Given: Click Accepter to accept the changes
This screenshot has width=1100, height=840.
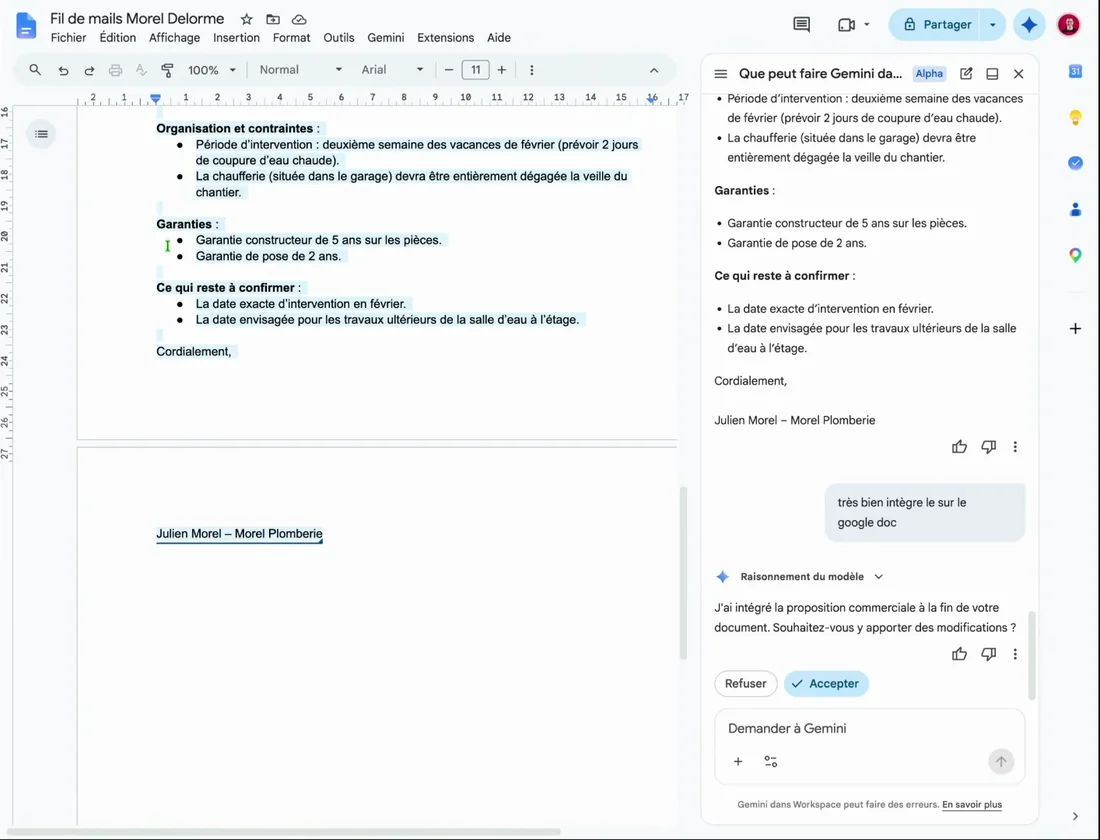Looking at the screenshot, I should [826, 684].
